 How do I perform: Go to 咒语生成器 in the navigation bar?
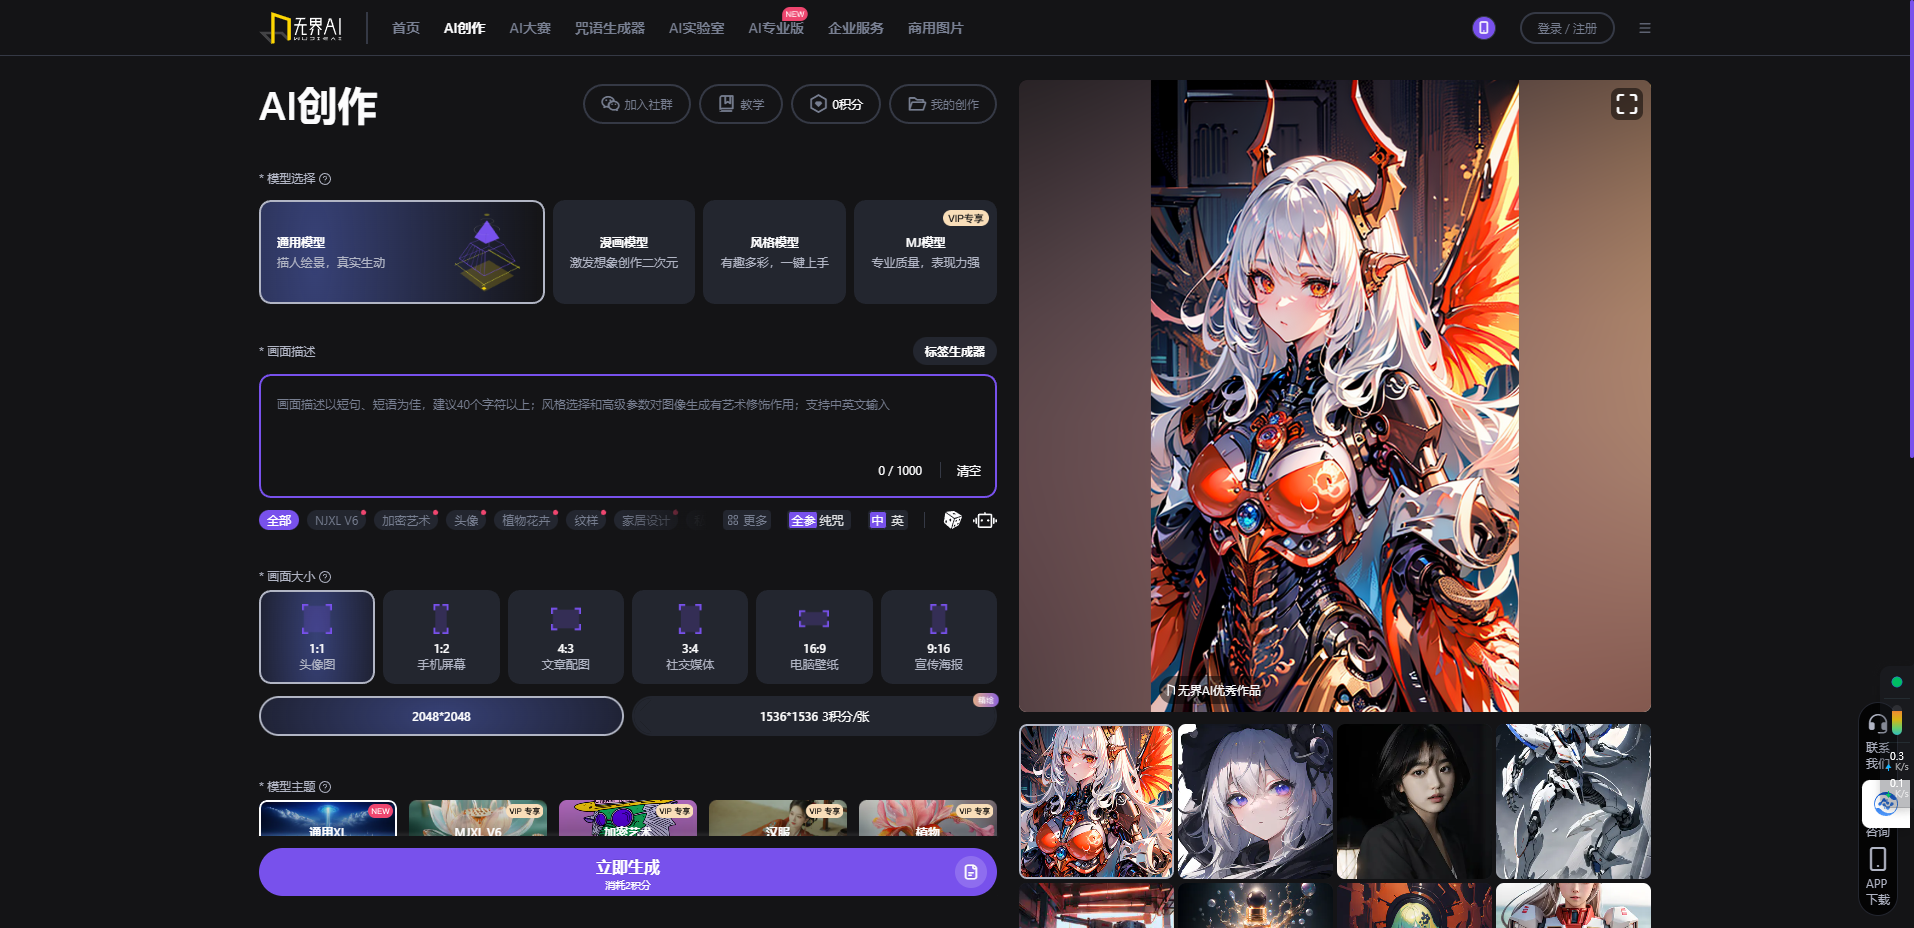[609, 27]
